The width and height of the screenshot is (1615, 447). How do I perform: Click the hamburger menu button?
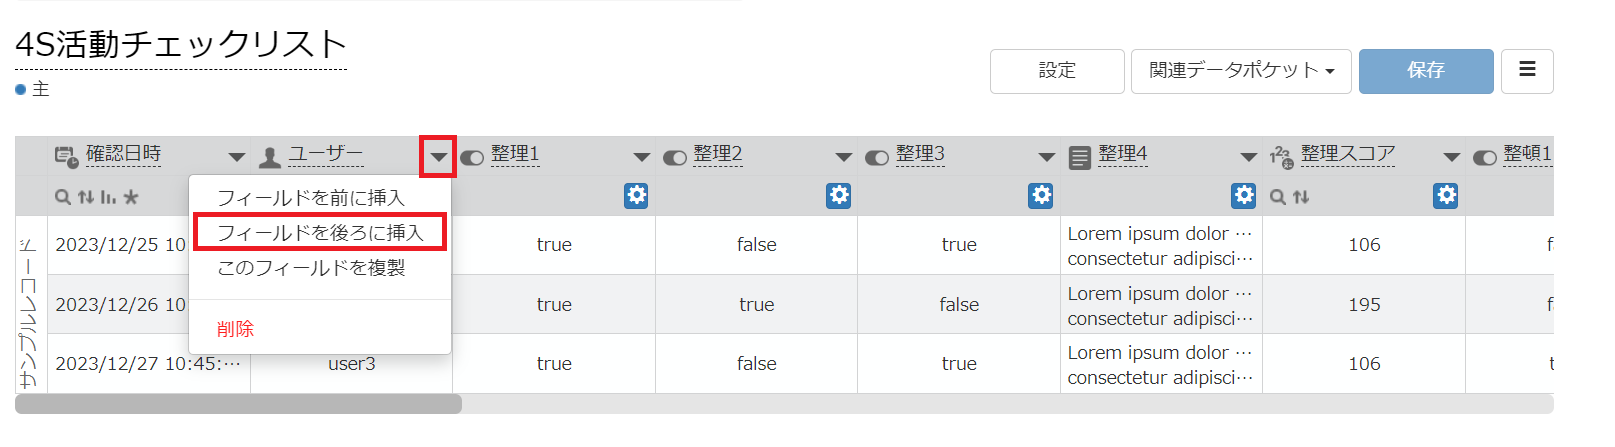(x=1527, y=71)
